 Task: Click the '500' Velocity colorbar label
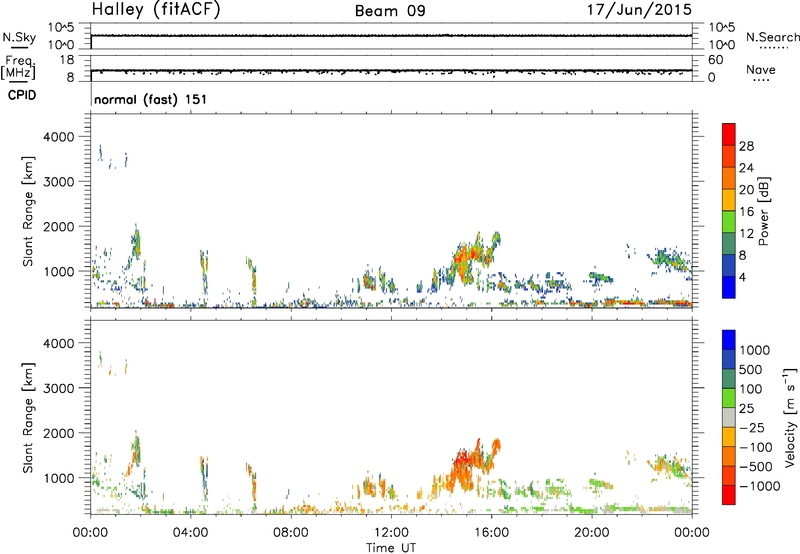pos(751,370)
